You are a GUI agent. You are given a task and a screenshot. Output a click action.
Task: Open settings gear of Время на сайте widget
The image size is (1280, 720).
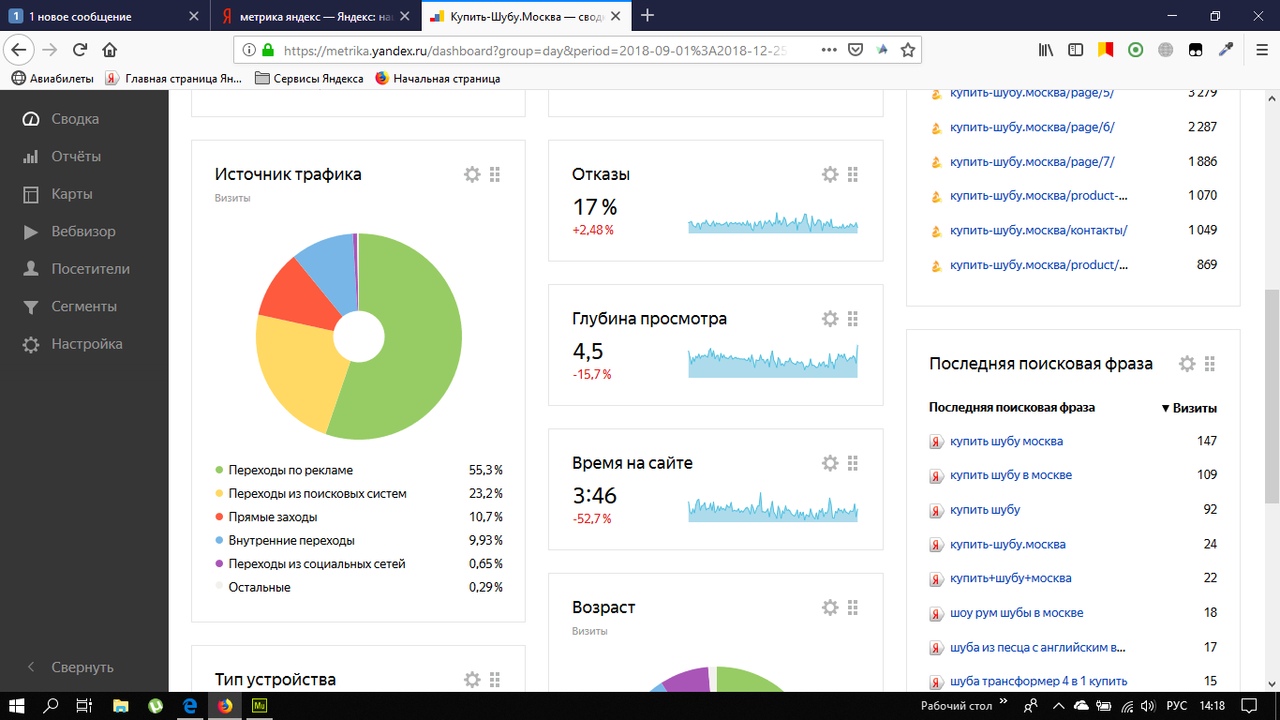click(x=830, y=463)
